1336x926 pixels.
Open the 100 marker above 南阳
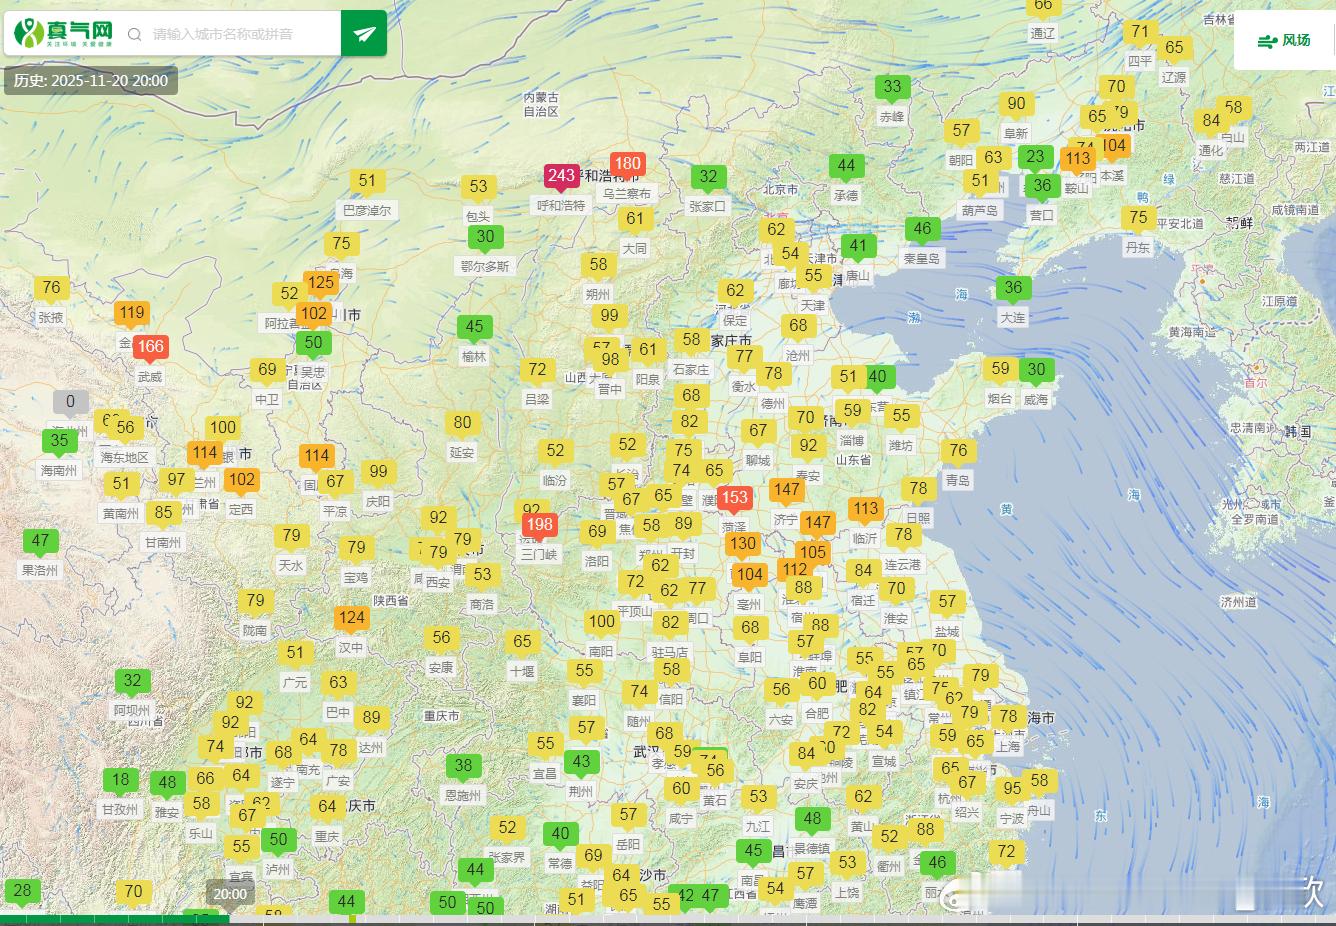click(601, 622)
